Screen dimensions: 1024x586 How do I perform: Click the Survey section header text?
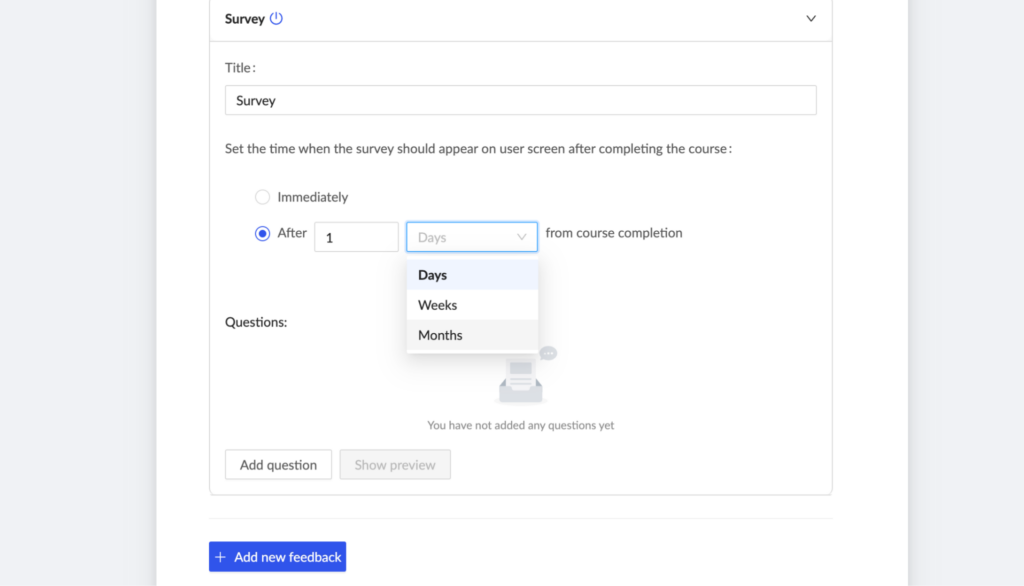click(245, 19)
